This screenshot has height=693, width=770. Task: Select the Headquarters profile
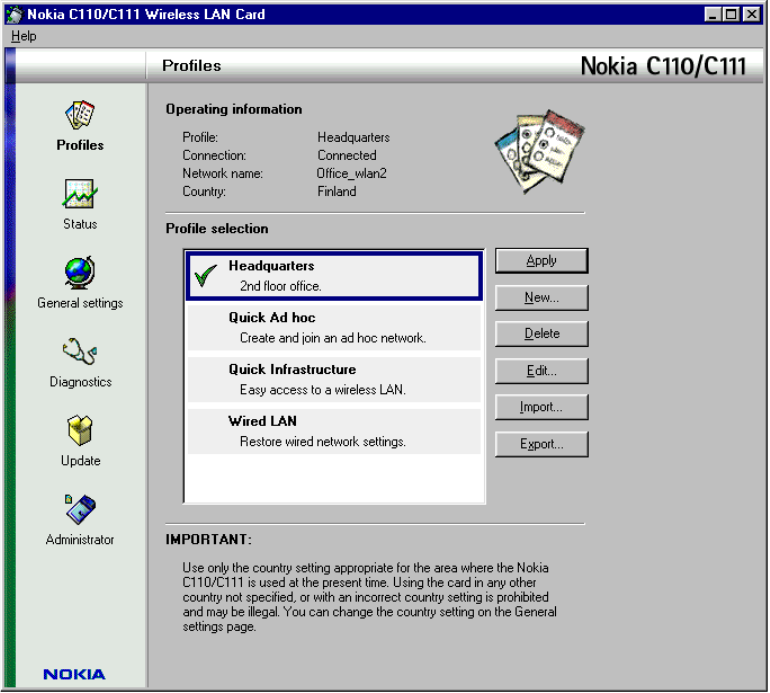334,276
